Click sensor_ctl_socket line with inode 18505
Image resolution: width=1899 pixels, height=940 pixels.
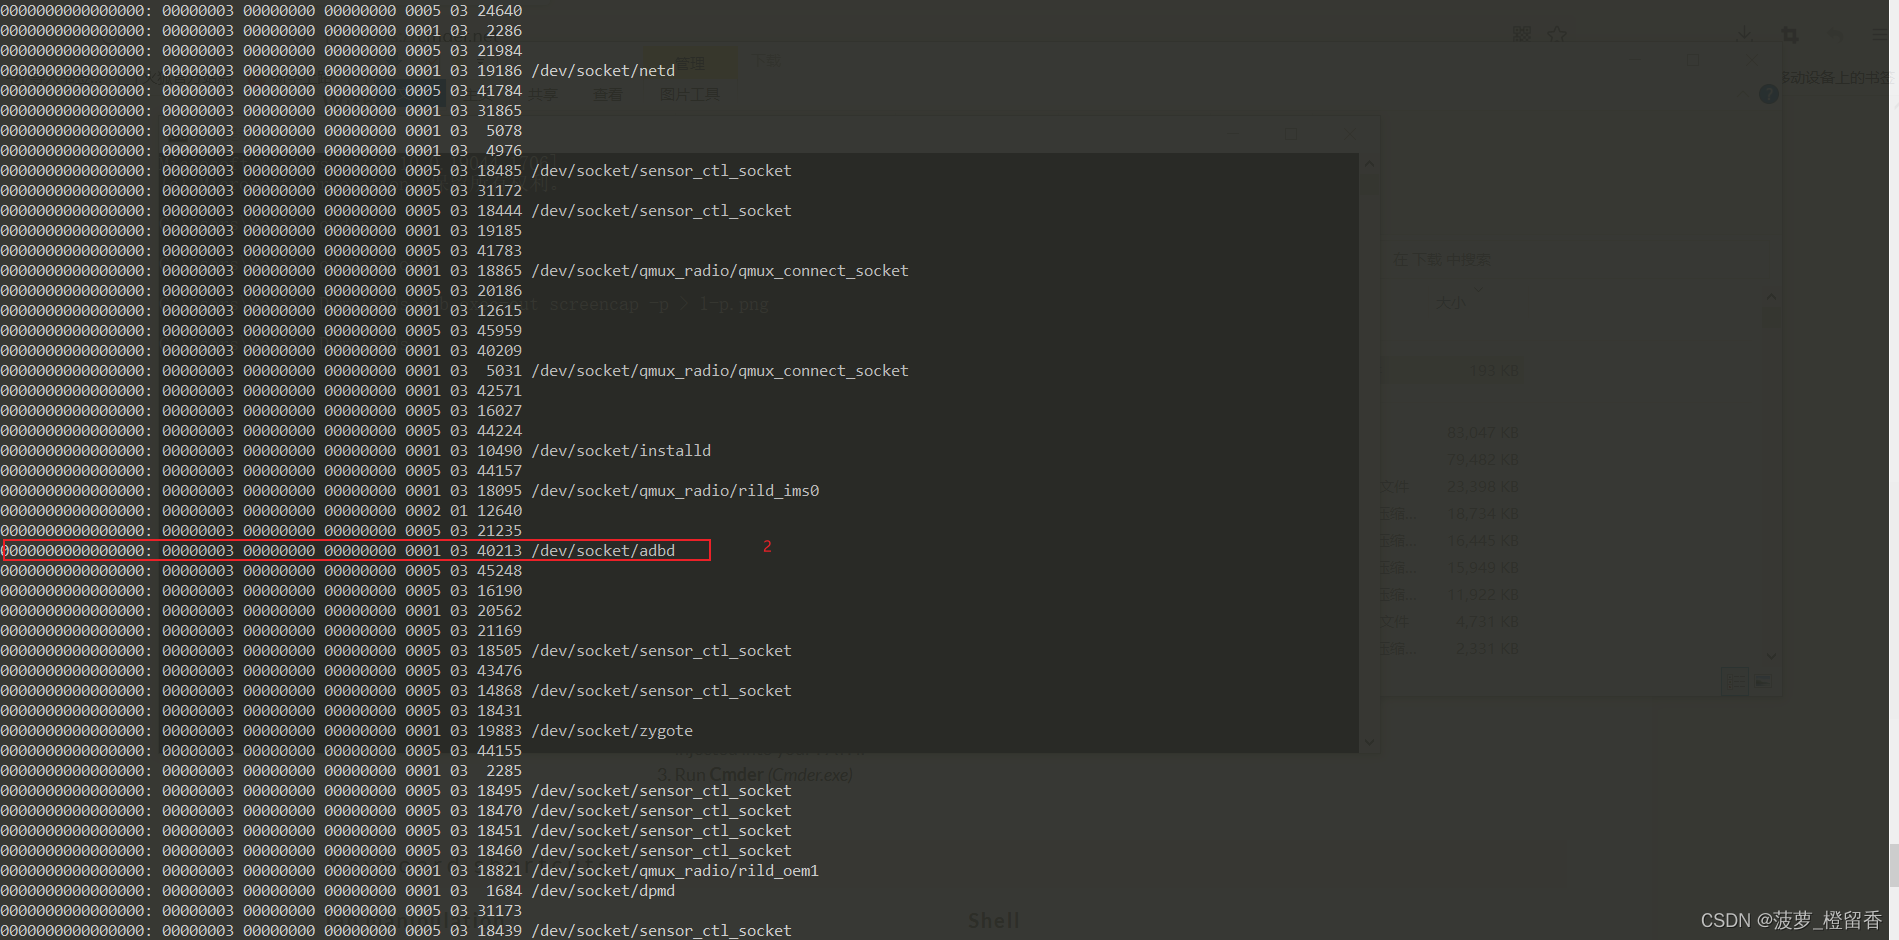396,651
